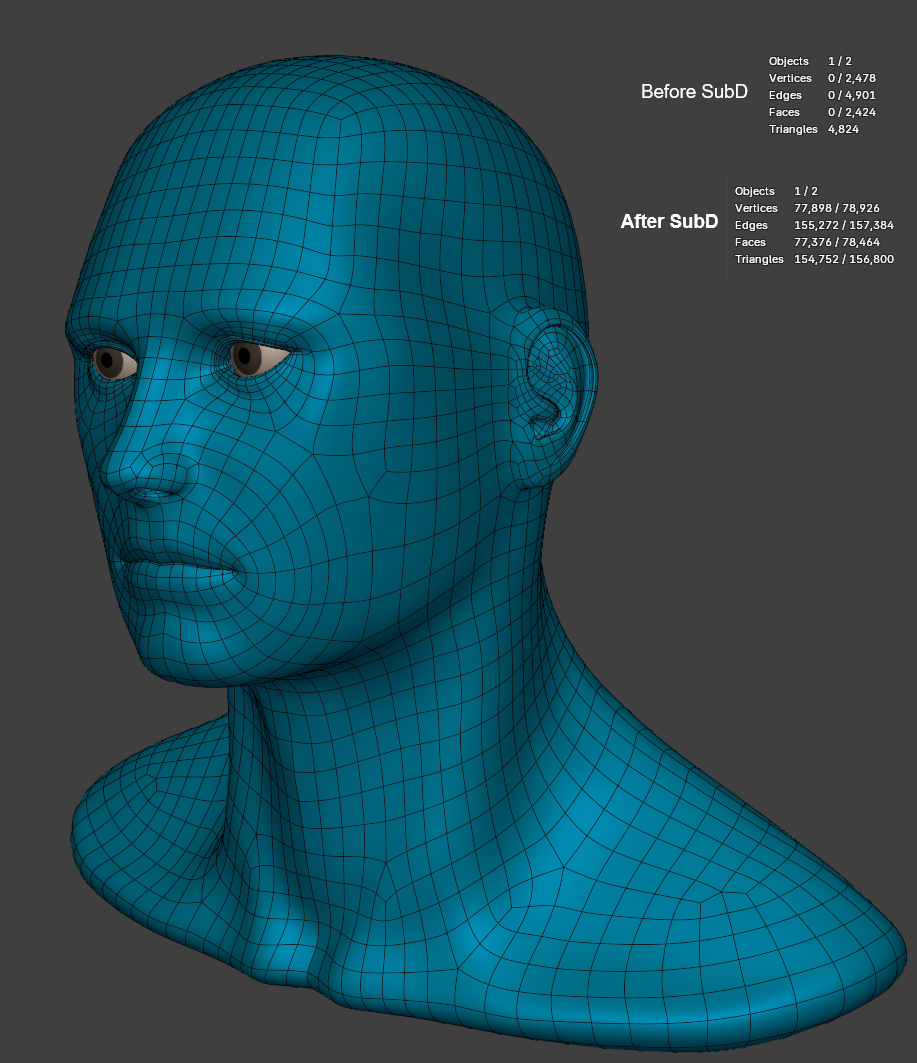The image size is (917, 1063).
Task: Click the "After SubD" heading text
Action: pos(669,222)
